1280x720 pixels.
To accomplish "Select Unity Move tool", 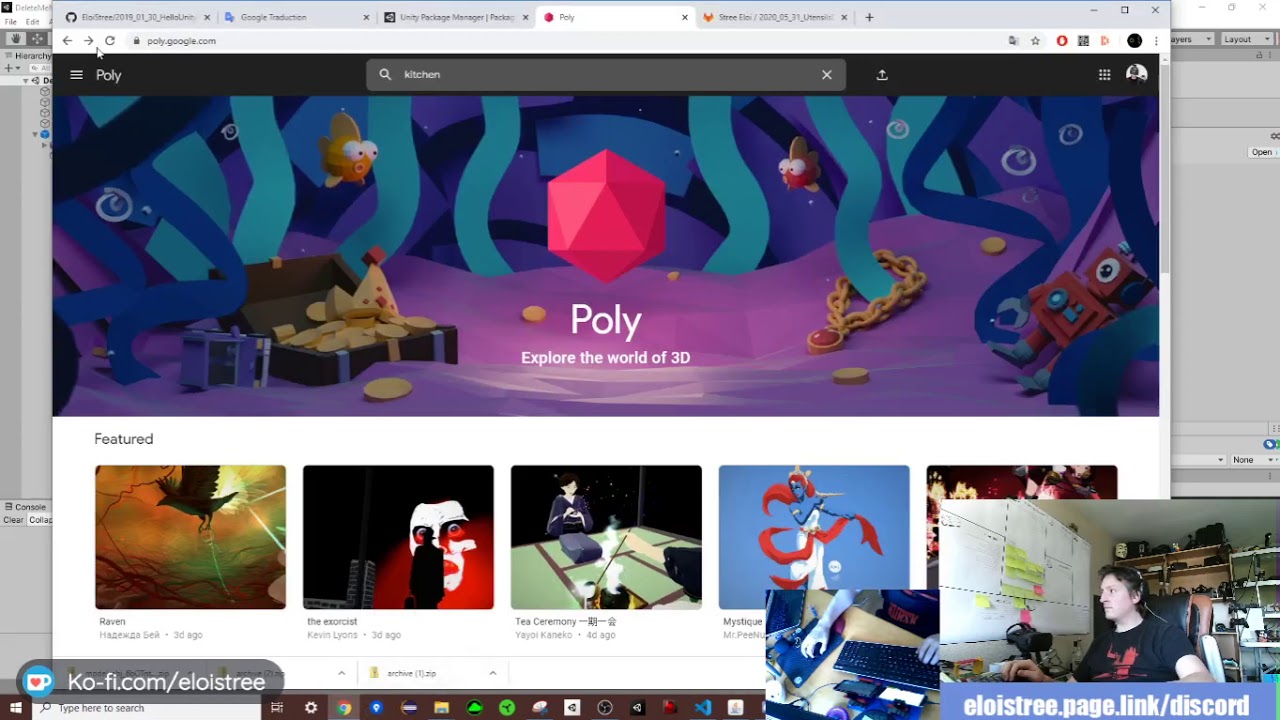I will [x=38, y=38].
